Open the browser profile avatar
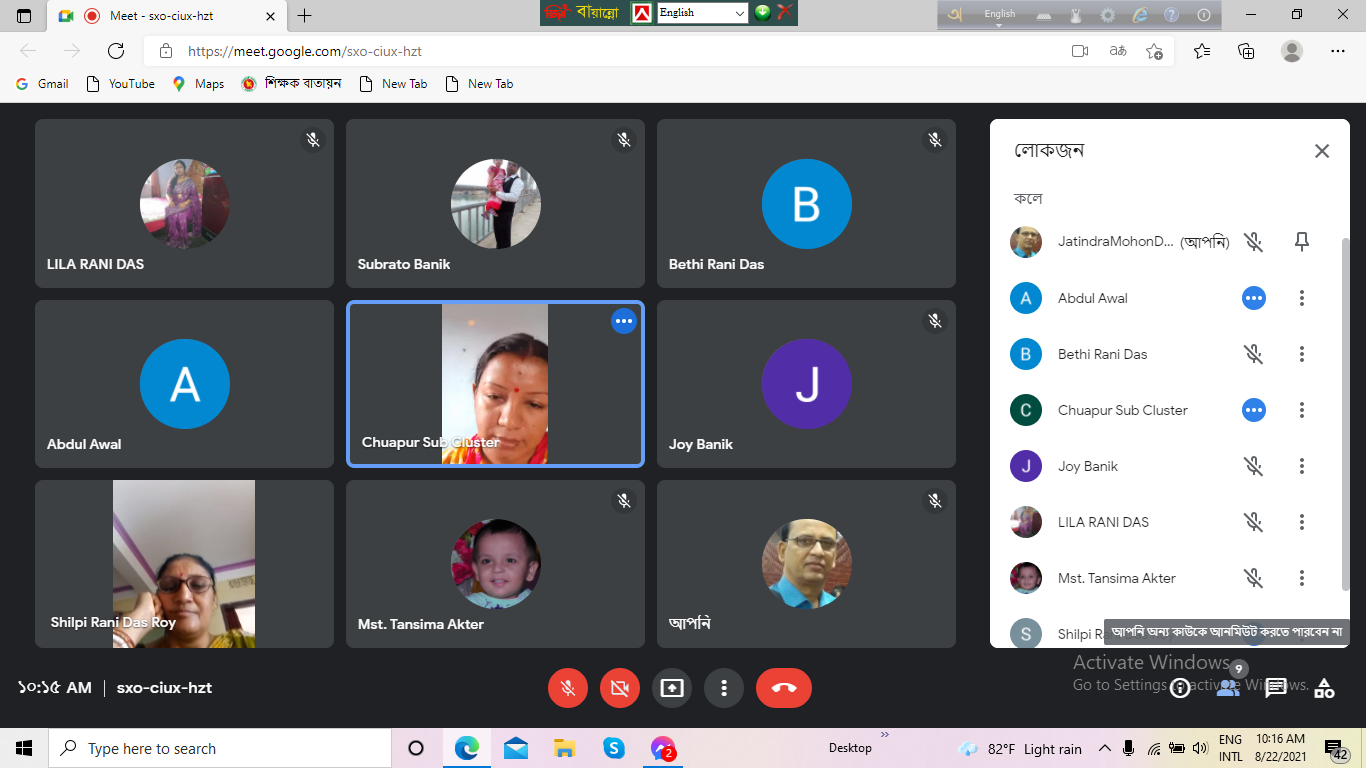 point(1292,51)
